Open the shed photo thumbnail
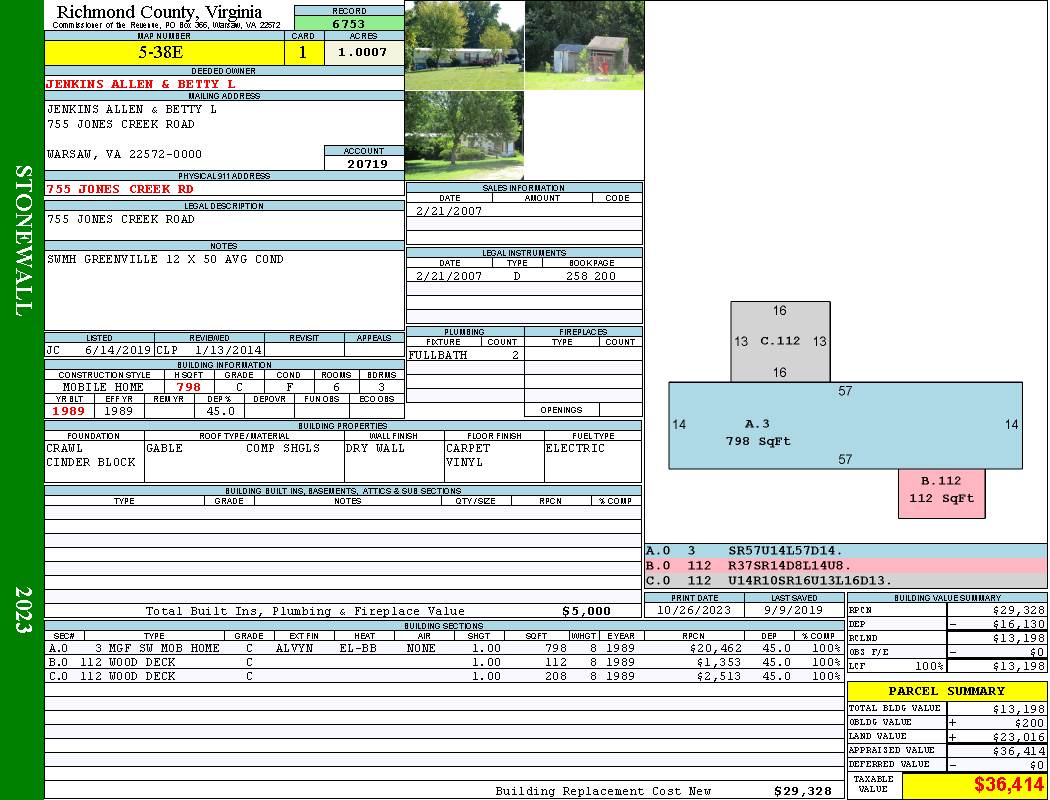The height and width of the screenshot is (800, 1050). click(x=584, y=45)
